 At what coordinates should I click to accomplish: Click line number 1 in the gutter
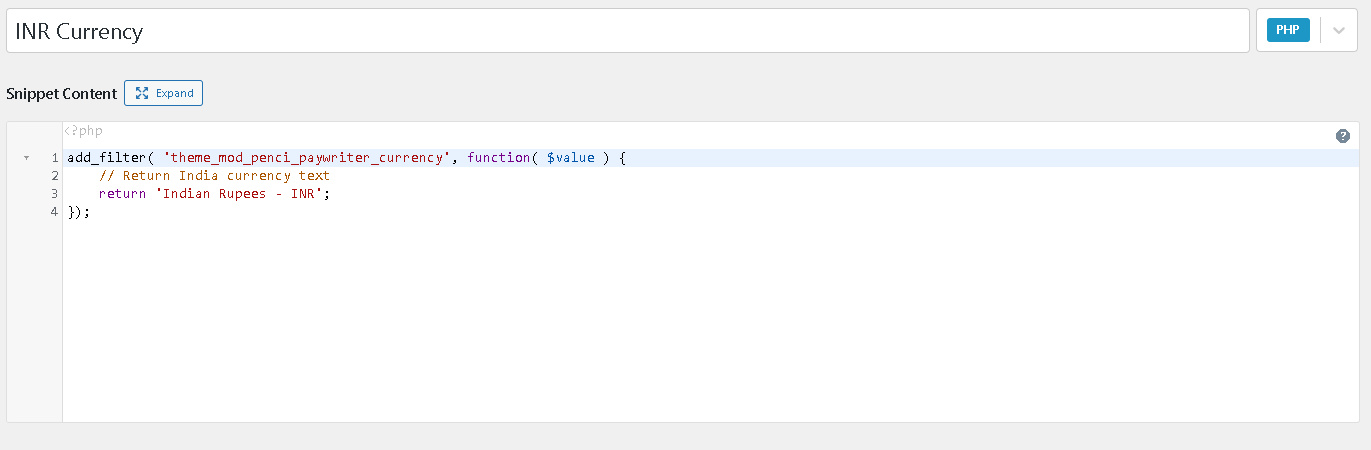pos(54,158)
